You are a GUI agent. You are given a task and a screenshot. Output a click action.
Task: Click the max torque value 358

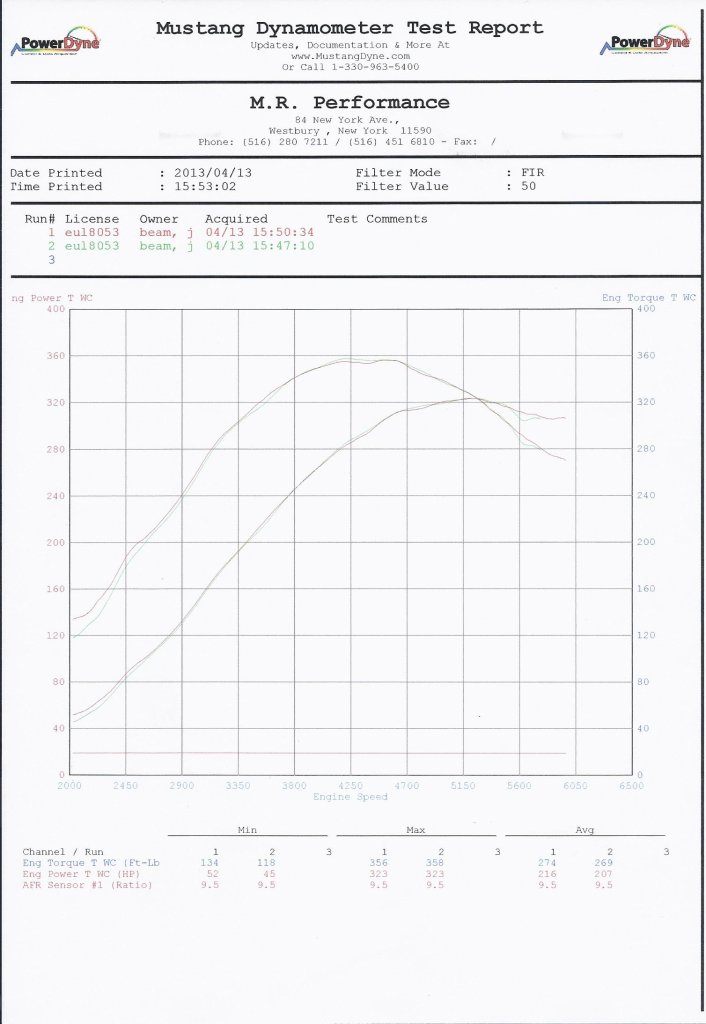coord(434,863)
